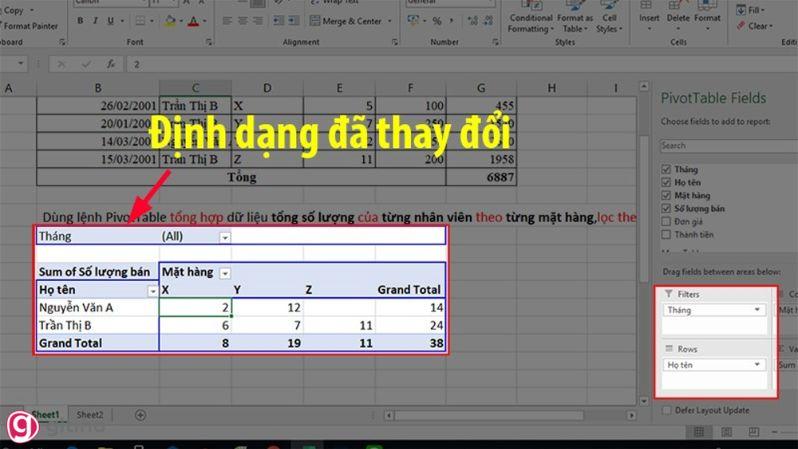Check Đơn giá field checkbox
798x449 pixels.
pyautogui.click(x=666, y=221)
